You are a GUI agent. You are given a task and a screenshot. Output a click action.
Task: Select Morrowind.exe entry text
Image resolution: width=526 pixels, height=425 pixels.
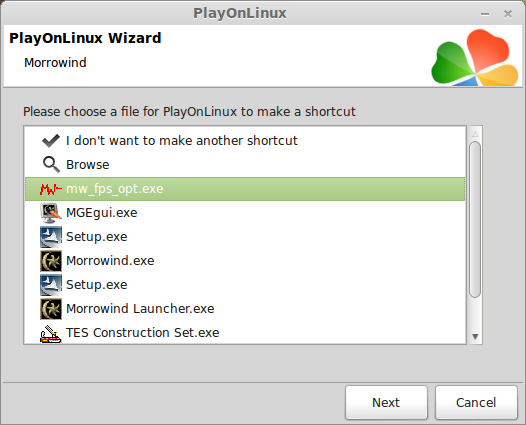(110, 261)
